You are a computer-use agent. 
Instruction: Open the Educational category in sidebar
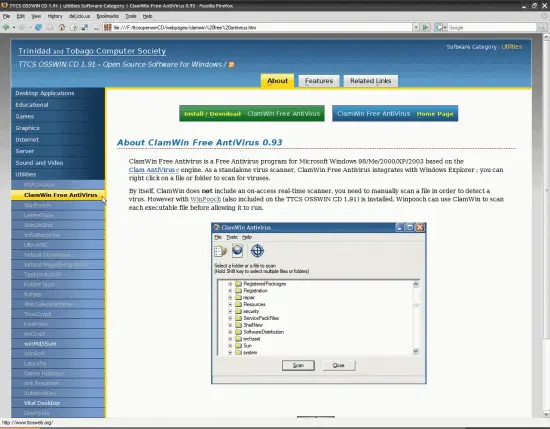58,105
